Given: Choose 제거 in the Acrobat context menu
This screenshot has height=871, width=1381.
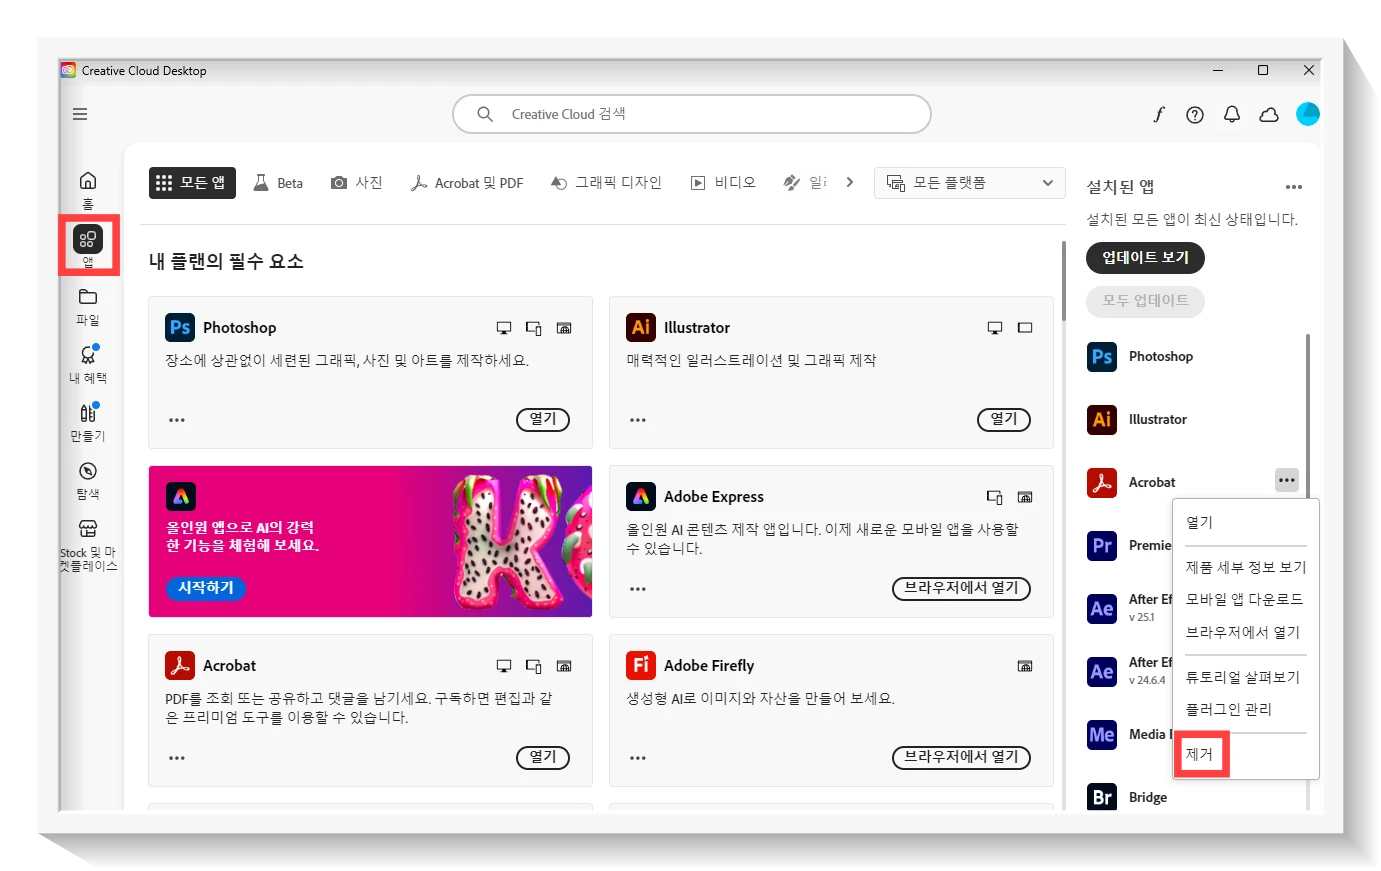Looking at the screenshot, I should tap(1200, 754).
